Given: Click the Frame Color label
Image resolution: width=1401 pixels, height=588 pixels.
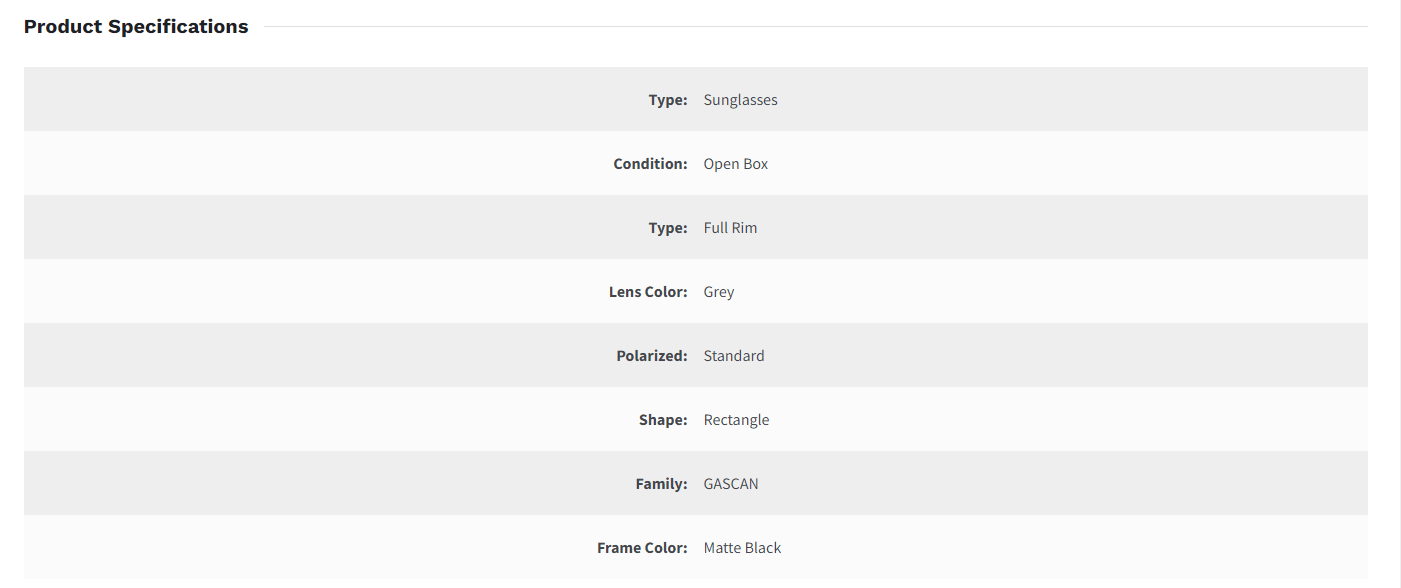Looking at the screenshot, I should point(642,548).
